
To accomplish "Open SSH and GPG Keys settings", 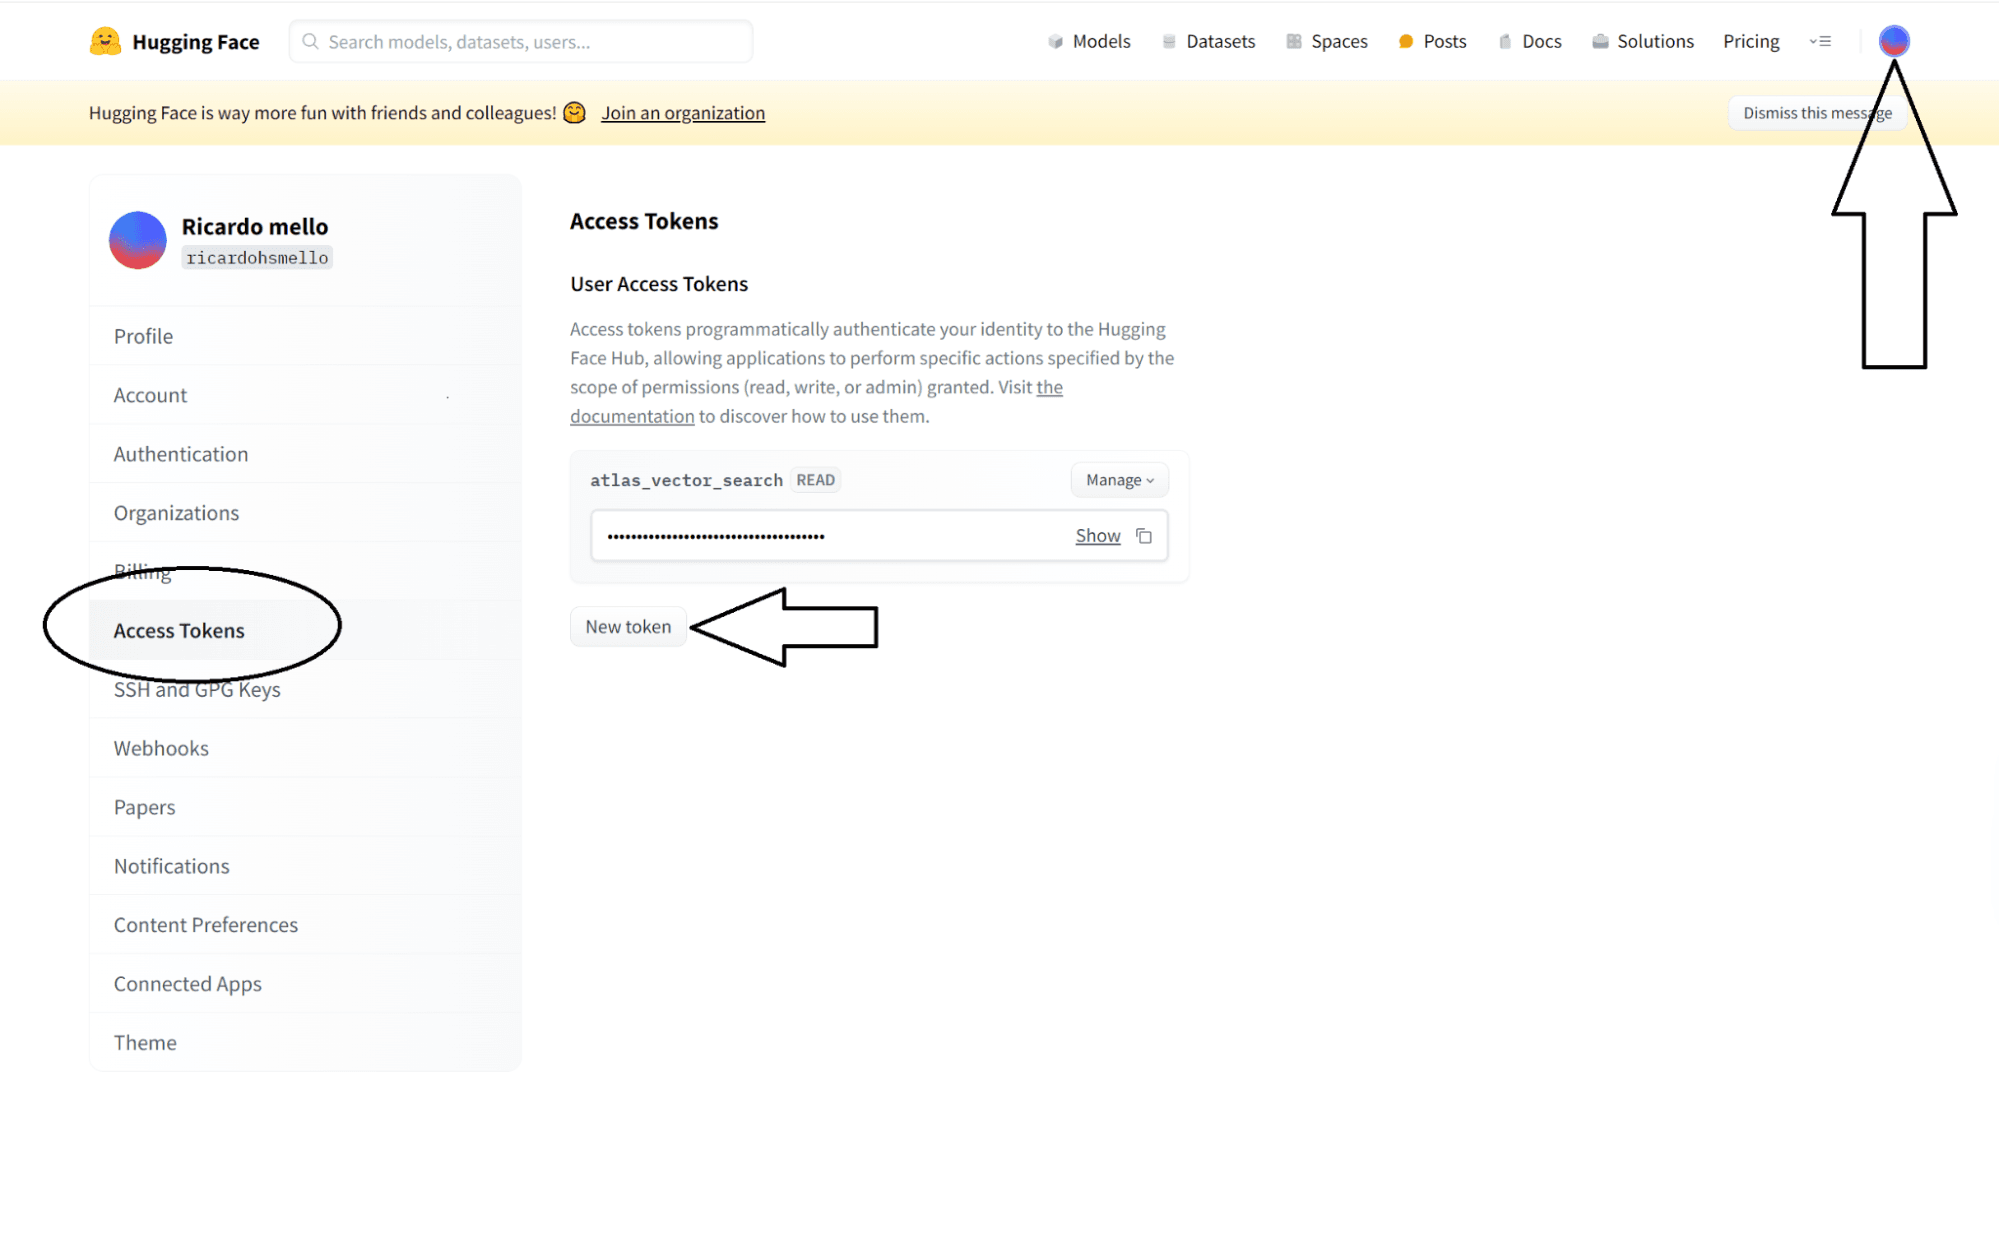I will [x=305, y=690].
